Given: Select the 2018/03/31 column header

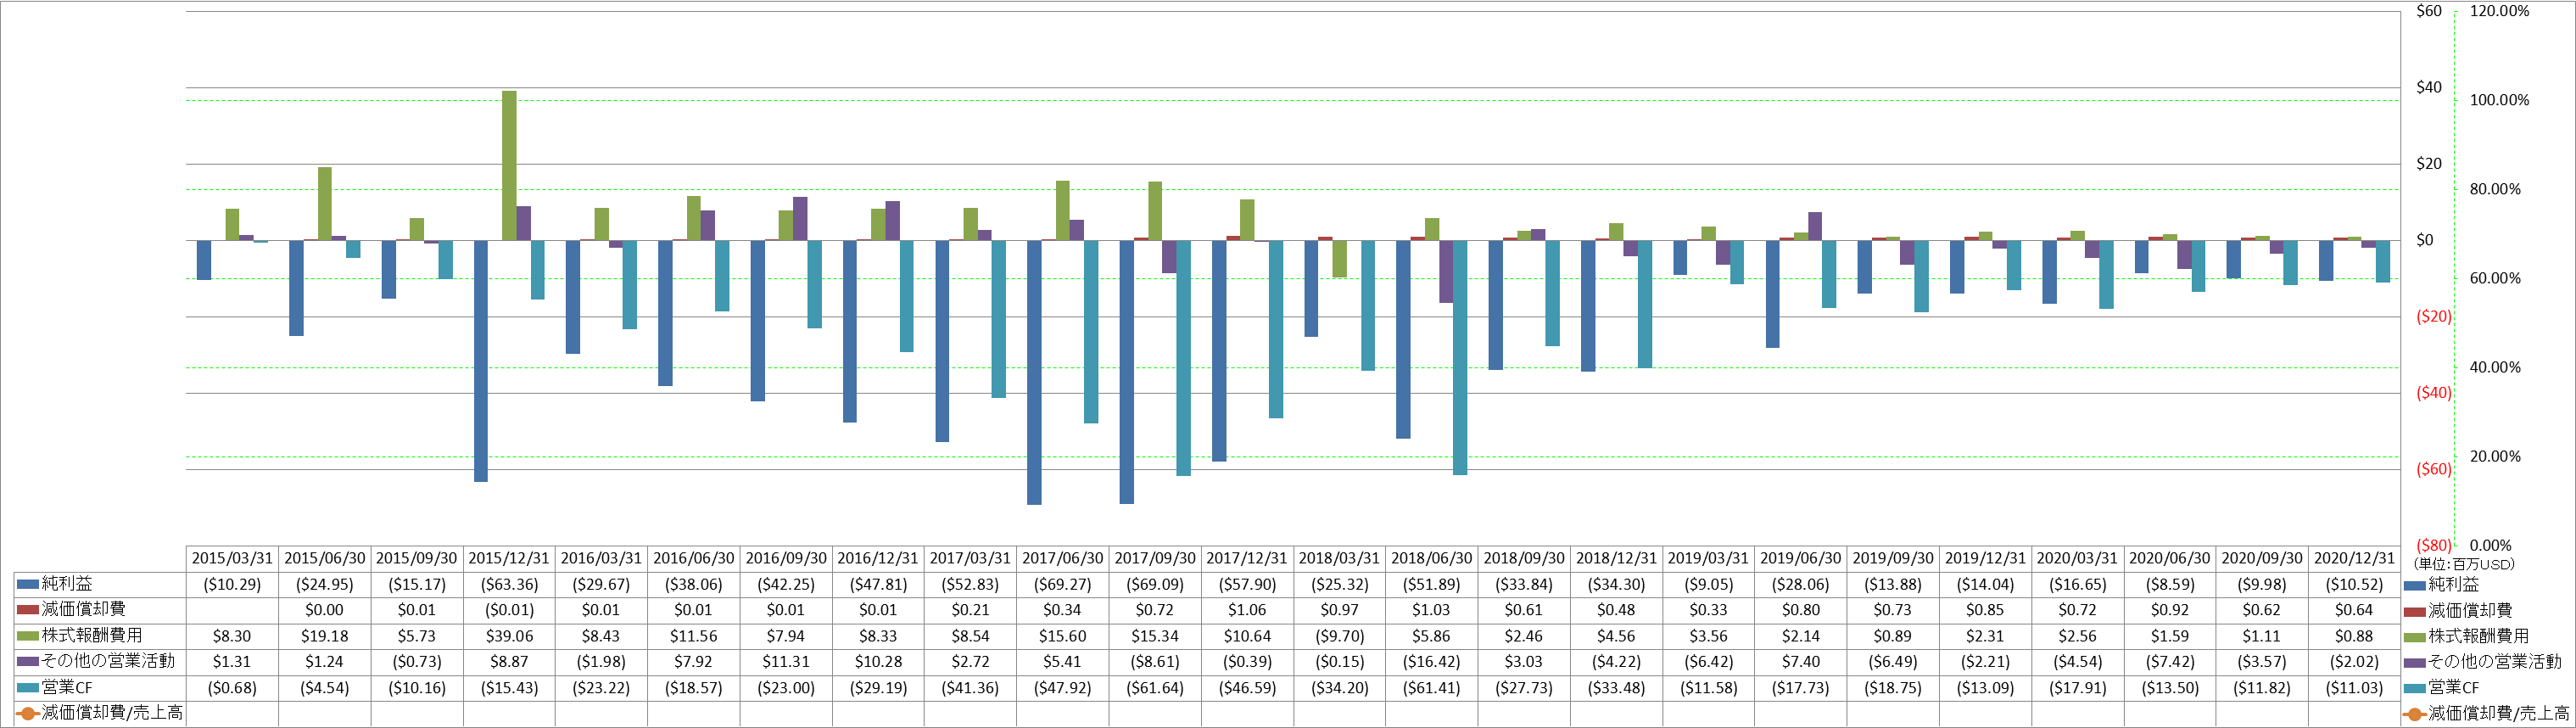Looking at the screenshot, I should (1339, 558).
